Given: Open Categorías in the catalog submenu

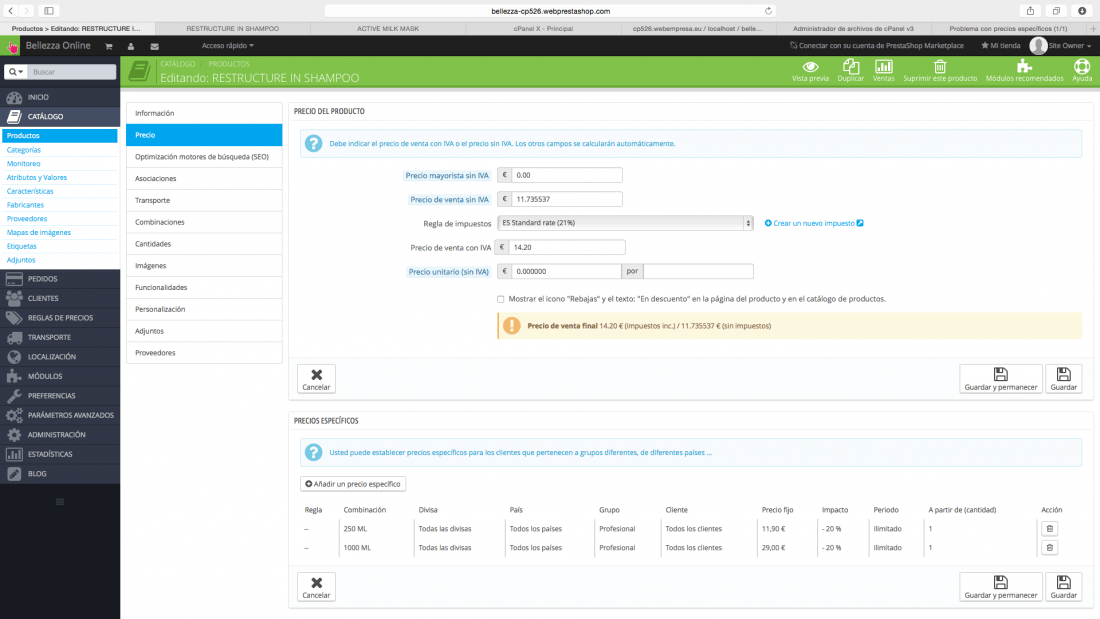Looking at the screenshot, I should [x=24, y=149].
